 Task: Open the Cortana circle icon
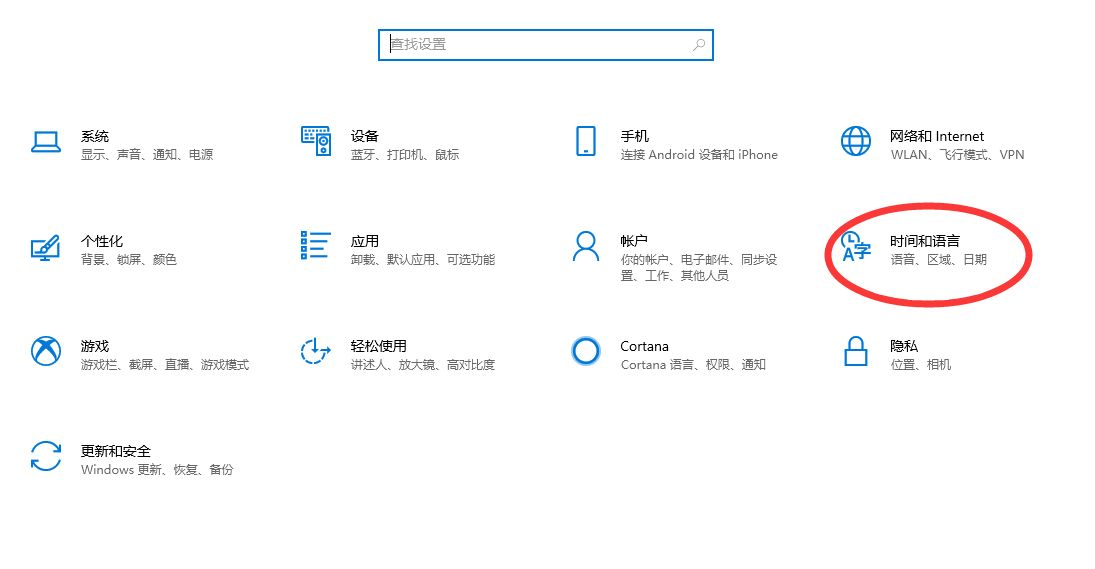[x=585, y=351]
